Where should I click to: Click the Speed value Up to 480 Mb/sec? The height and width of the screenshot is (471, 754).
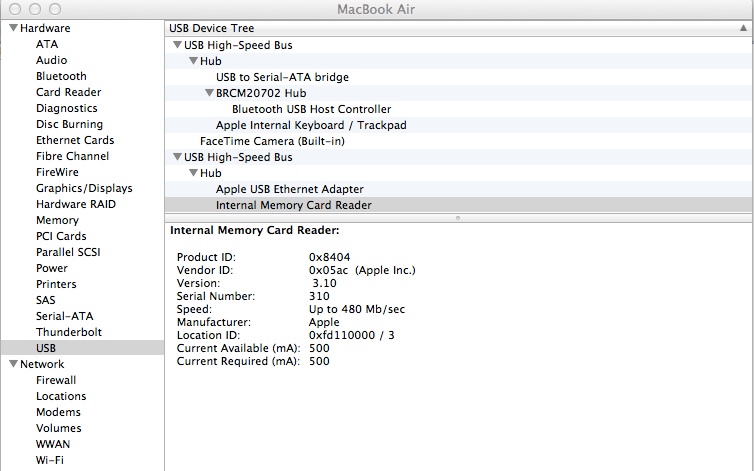[357, 309]
